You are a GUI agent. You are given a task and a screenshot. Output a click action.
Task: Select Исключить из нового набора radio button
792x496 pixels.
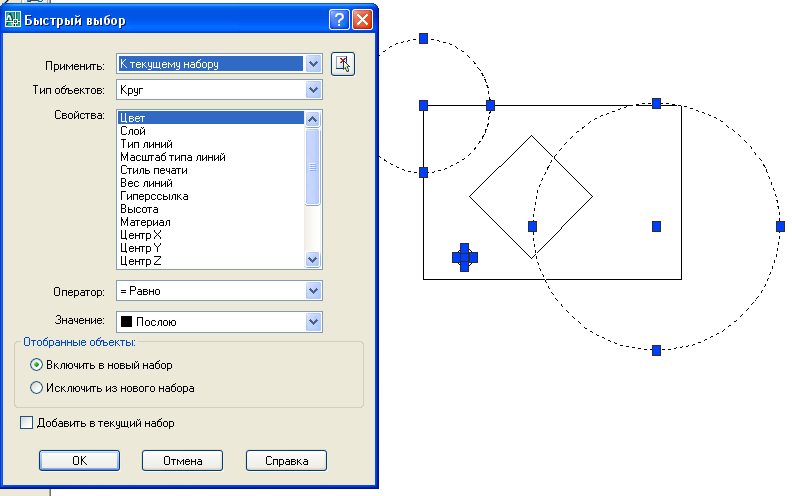36,388
